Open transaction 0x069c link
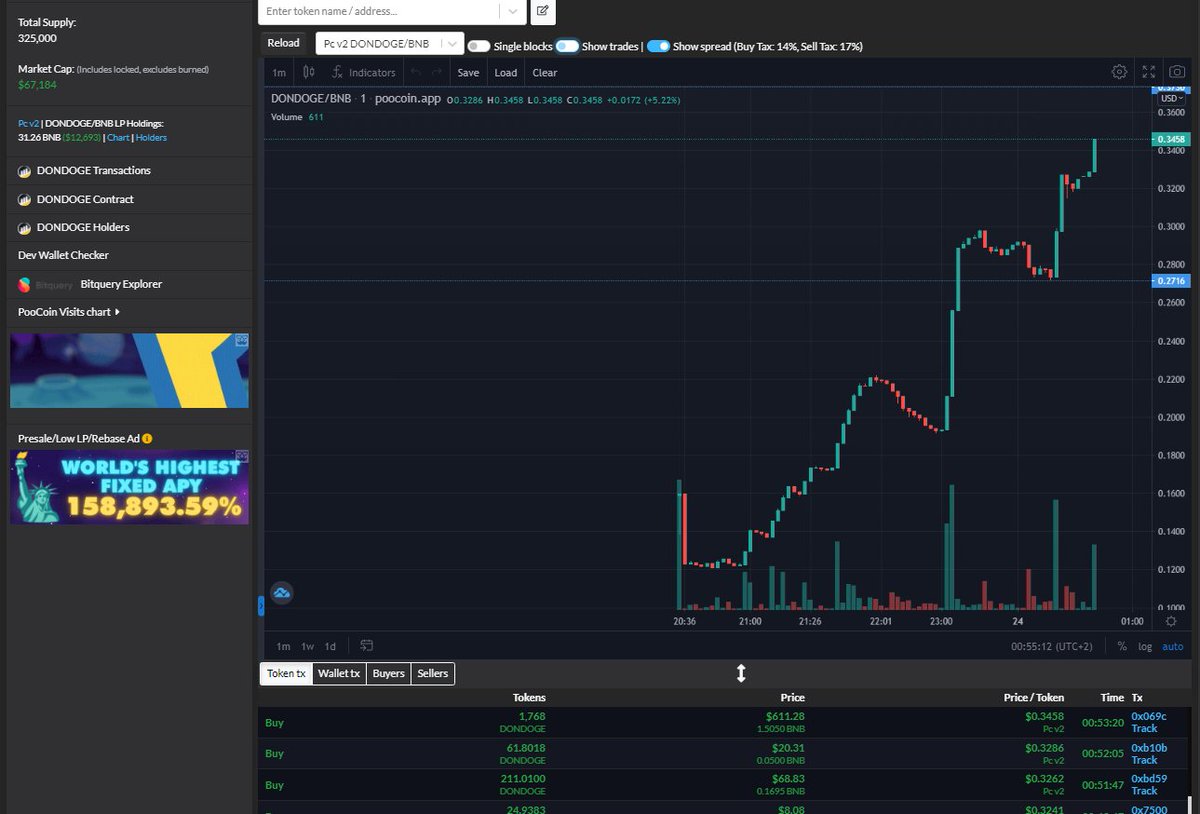The image size is (1200, 814). [x=1149, y=716]
